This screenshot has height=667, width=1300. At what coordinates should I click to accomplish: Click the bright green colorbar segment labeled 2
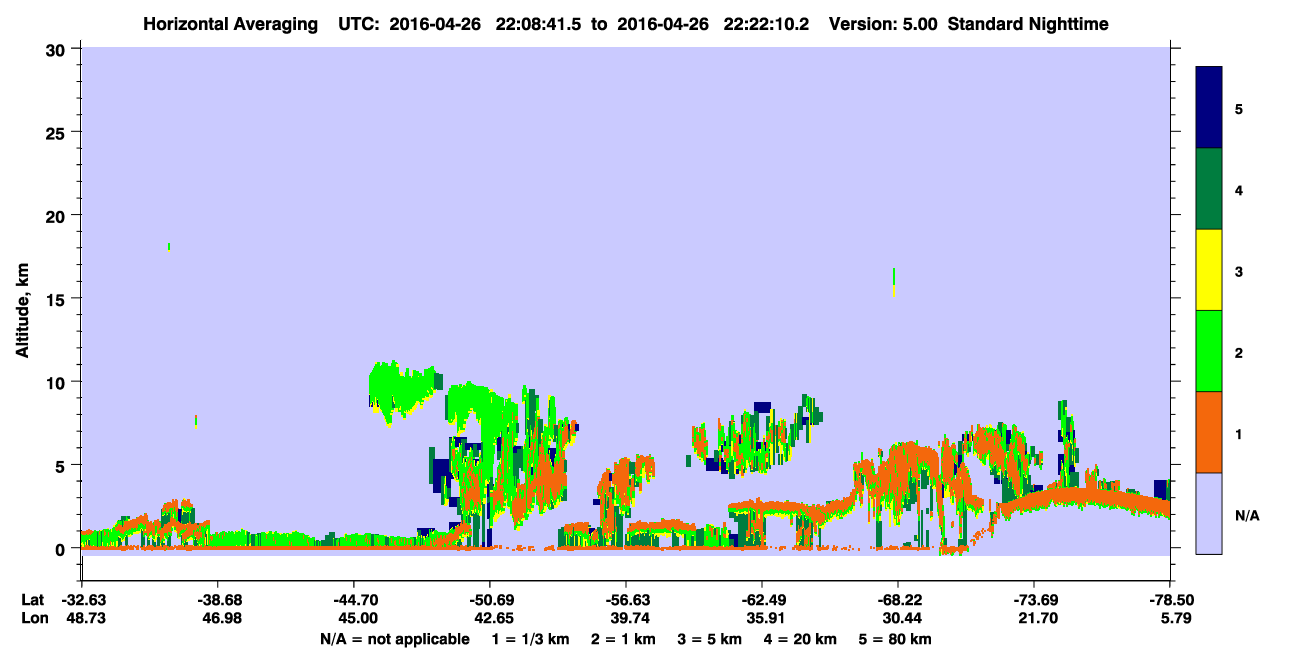click(x=1209, y=351)
